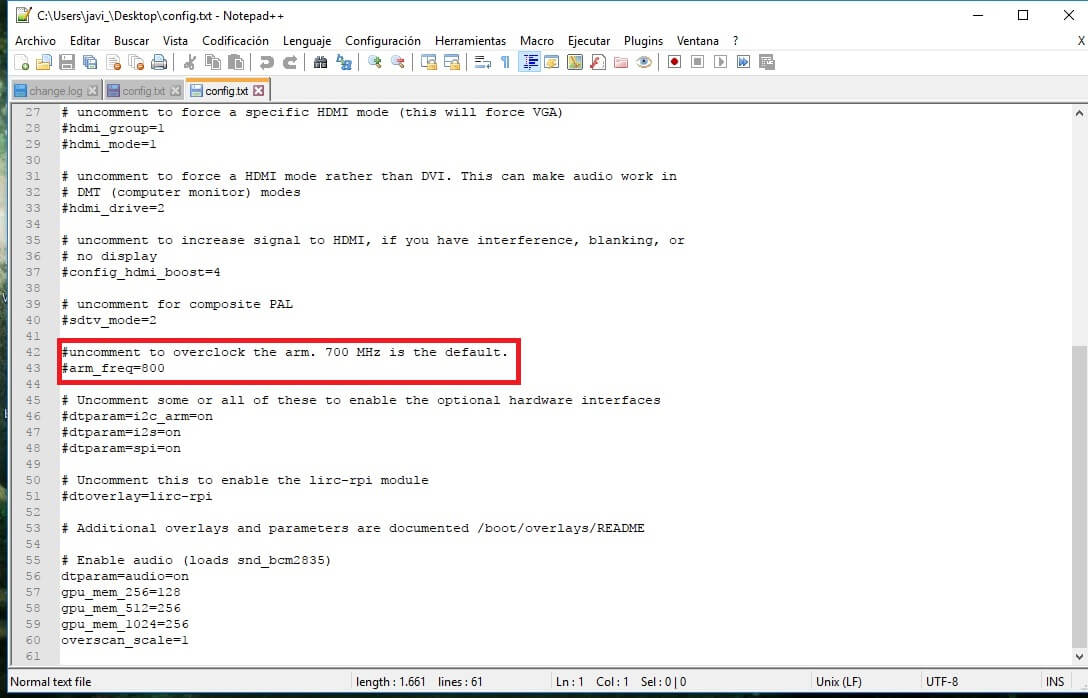1088x698 pixels.
Task: Open Find with the binoculars icon
Action: [x=321, y=62]
